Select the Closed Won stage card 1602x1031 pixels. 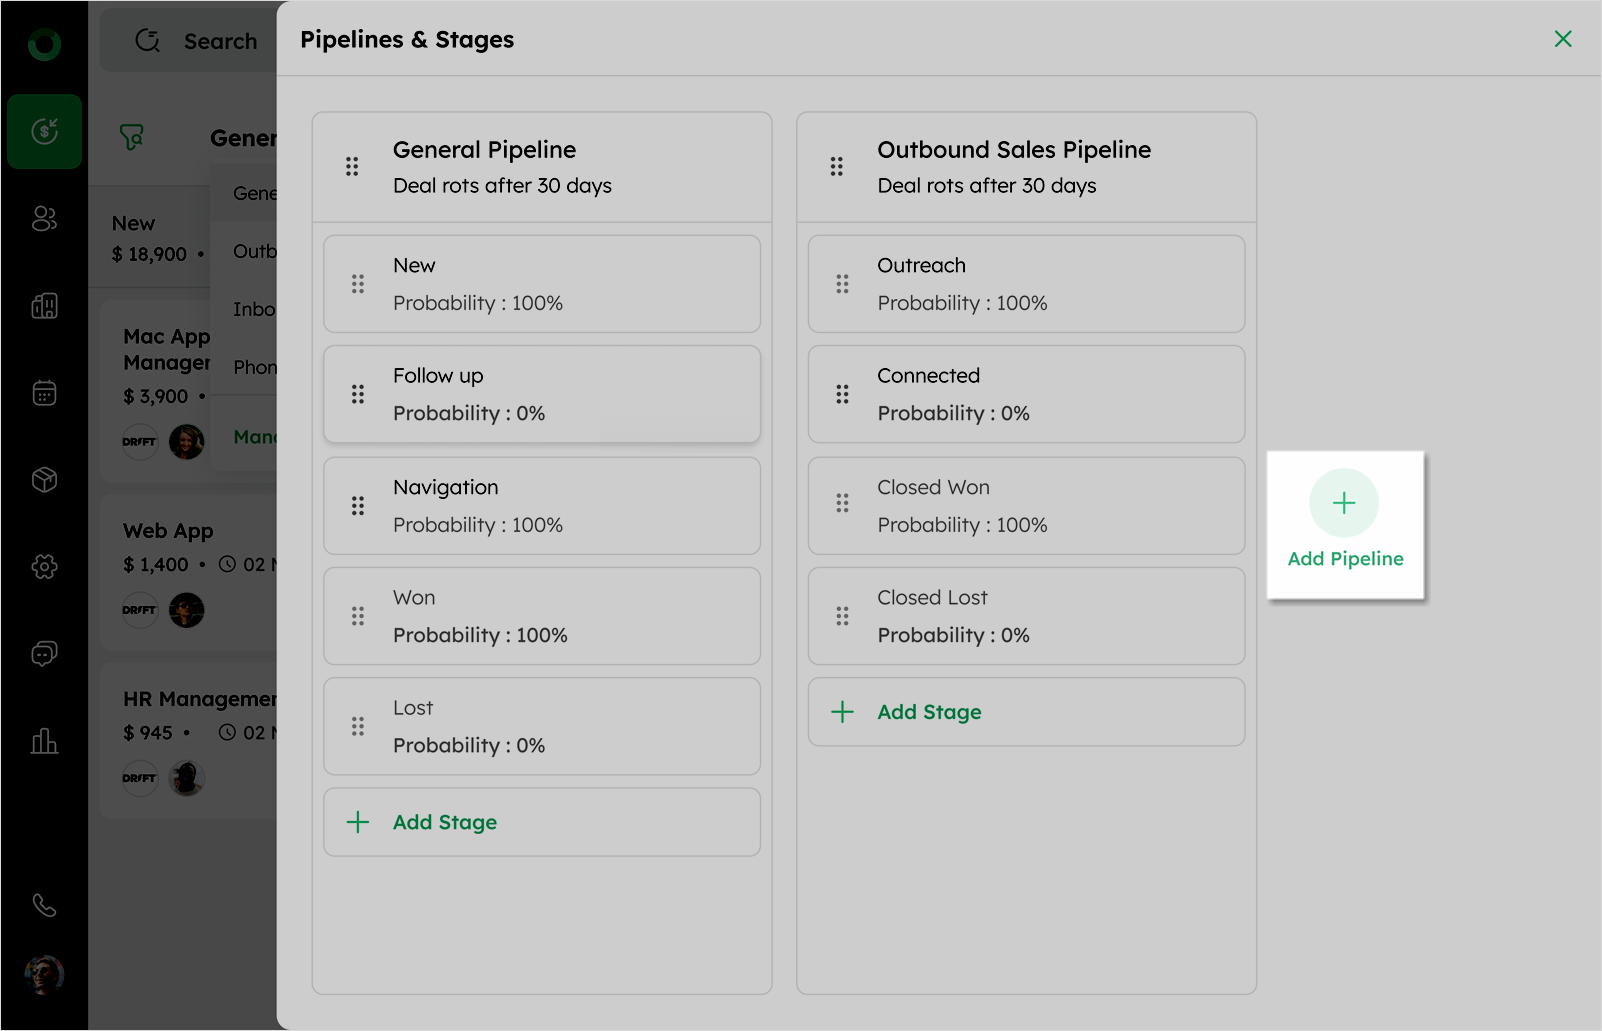click(x=1026, y=506)
